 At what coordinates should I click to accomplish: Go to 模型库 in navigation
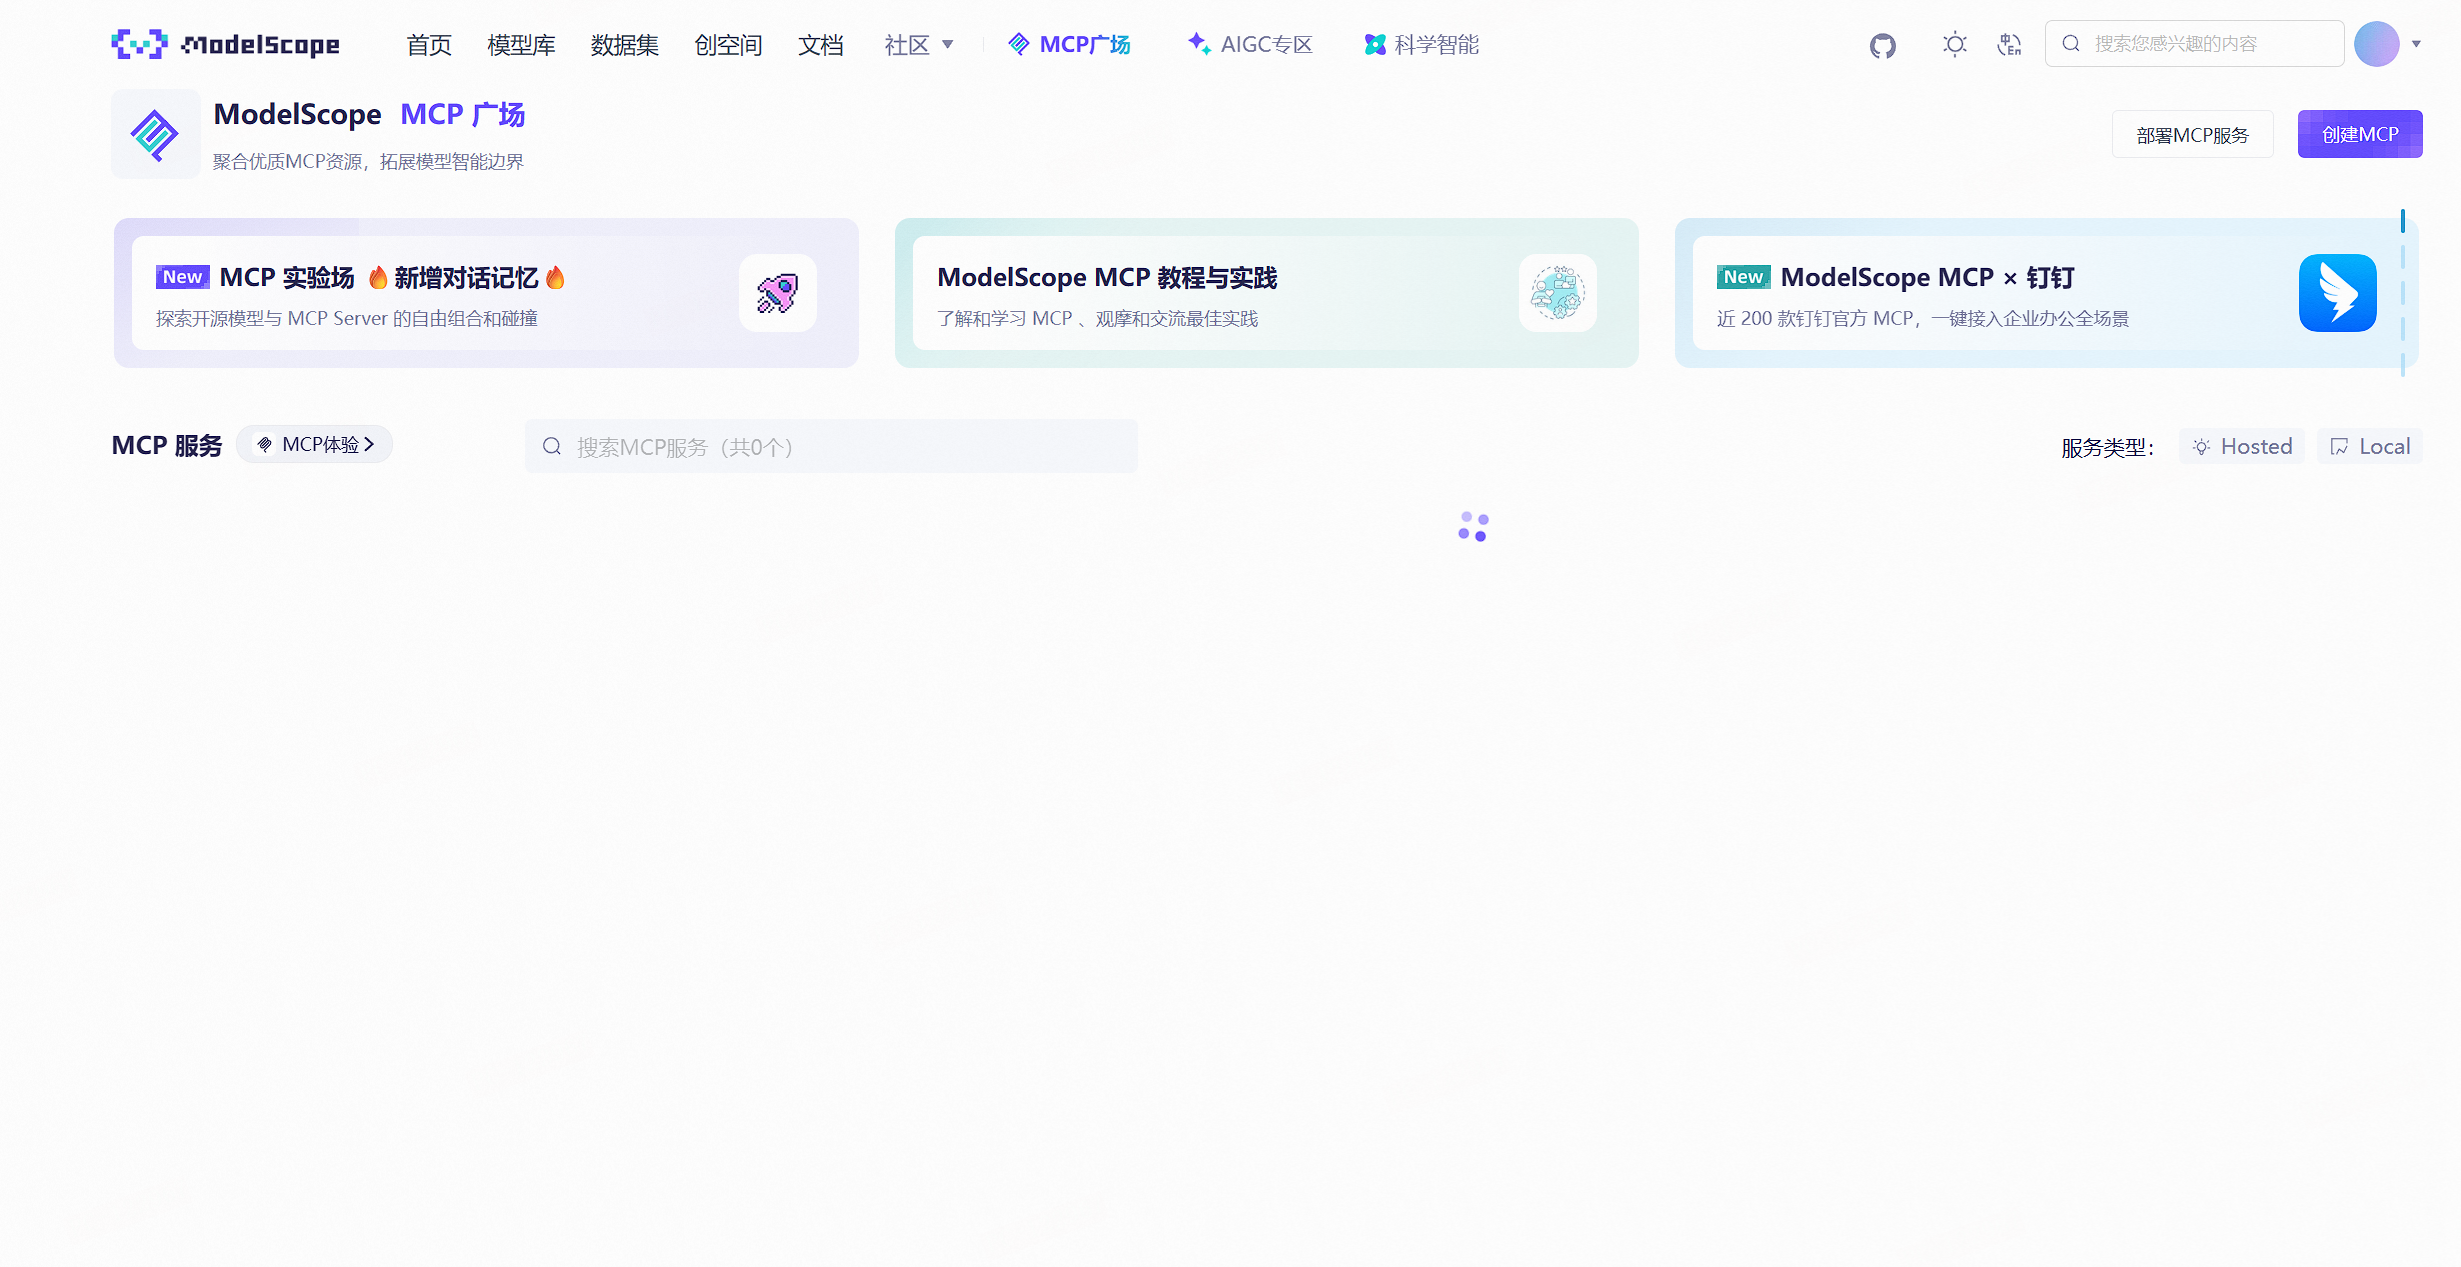tap(521, 44)
